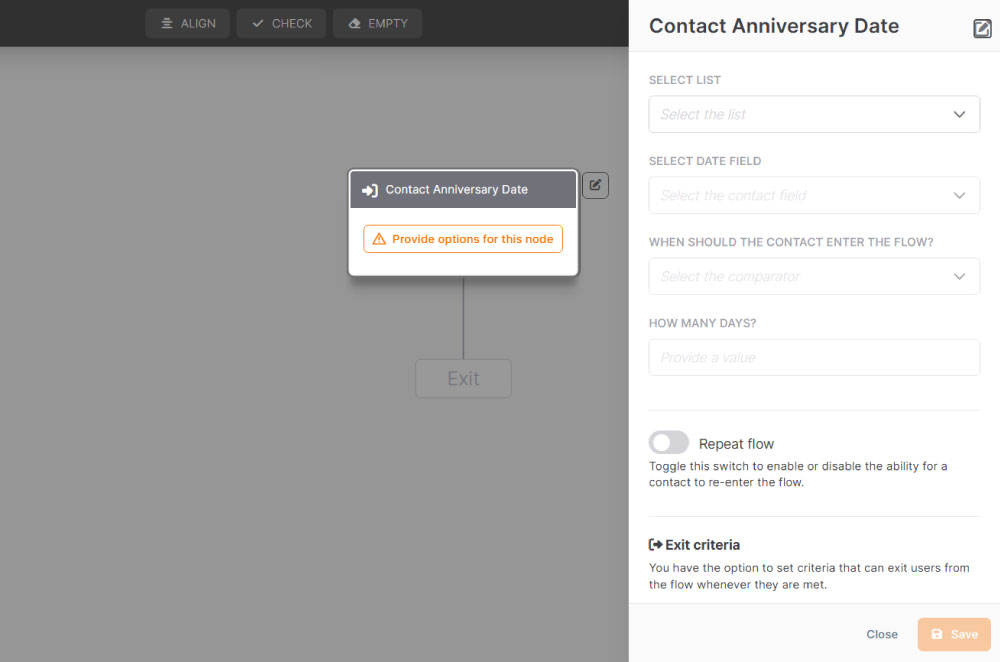Screen dimensions: 1000x662
Task: Click the enter-arrow icon in node header
Action: 370,190
